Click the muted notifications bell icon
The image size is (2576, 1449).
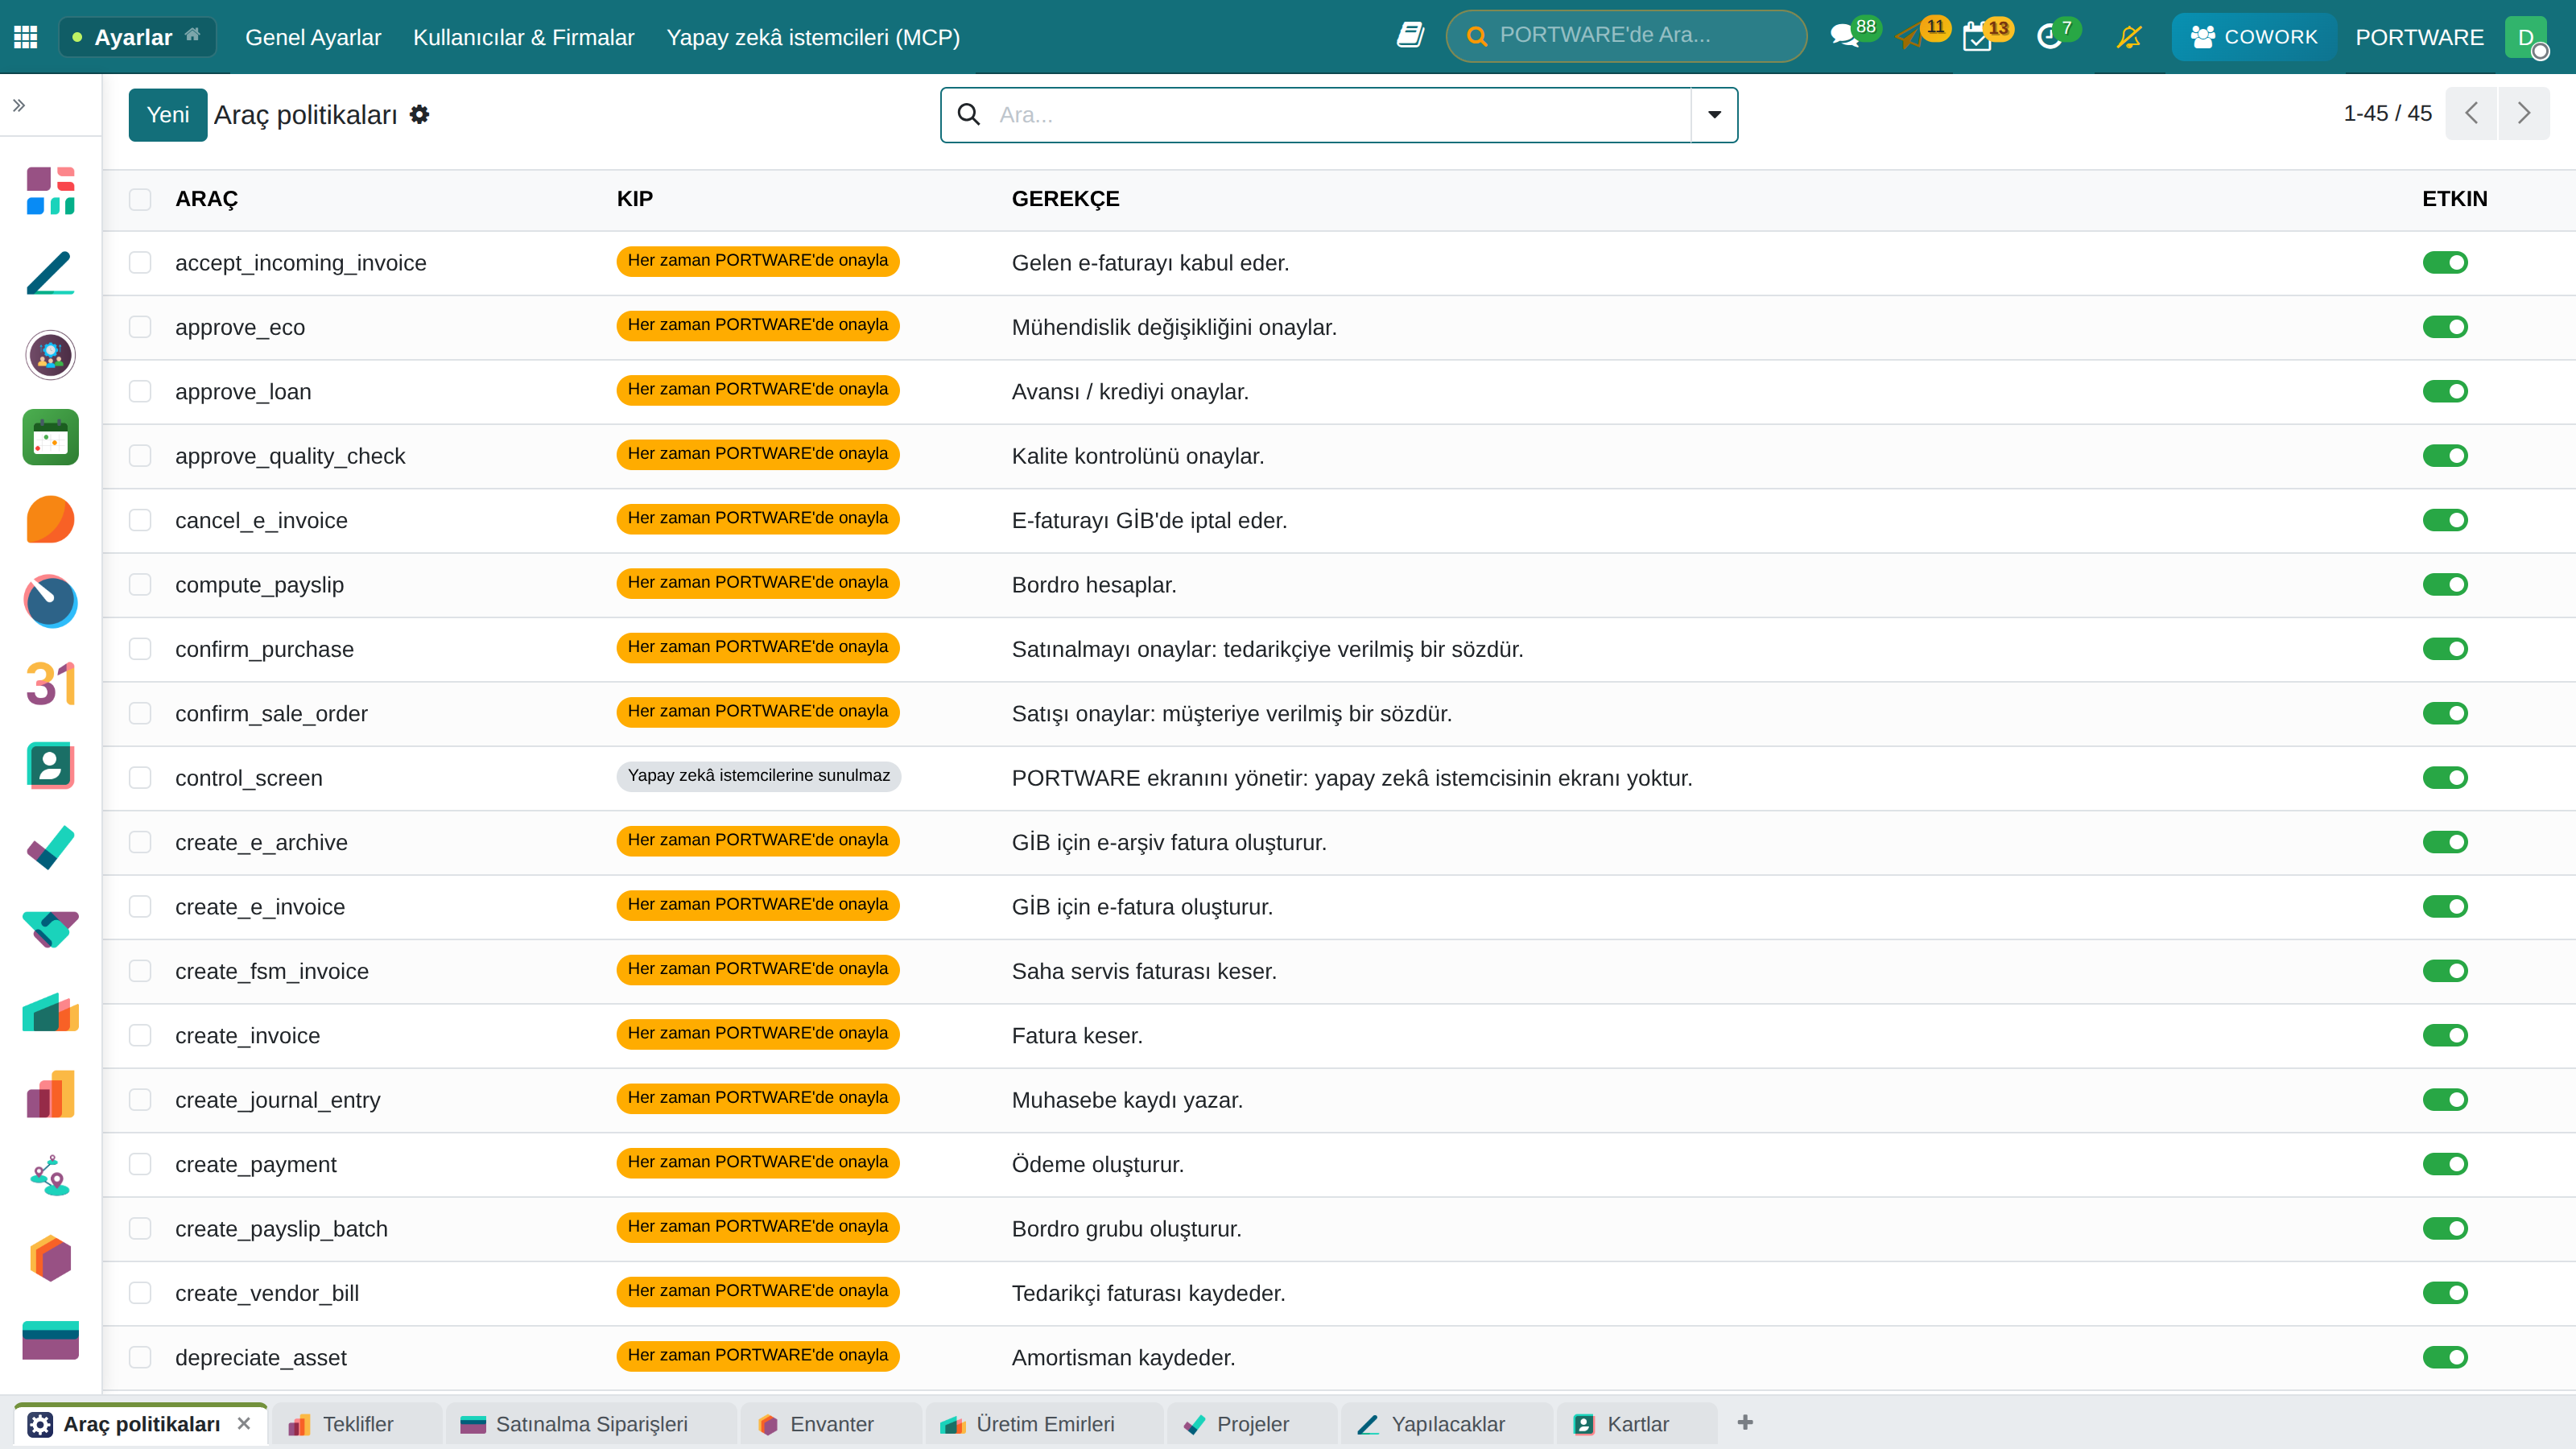(x=2129, y=37)
